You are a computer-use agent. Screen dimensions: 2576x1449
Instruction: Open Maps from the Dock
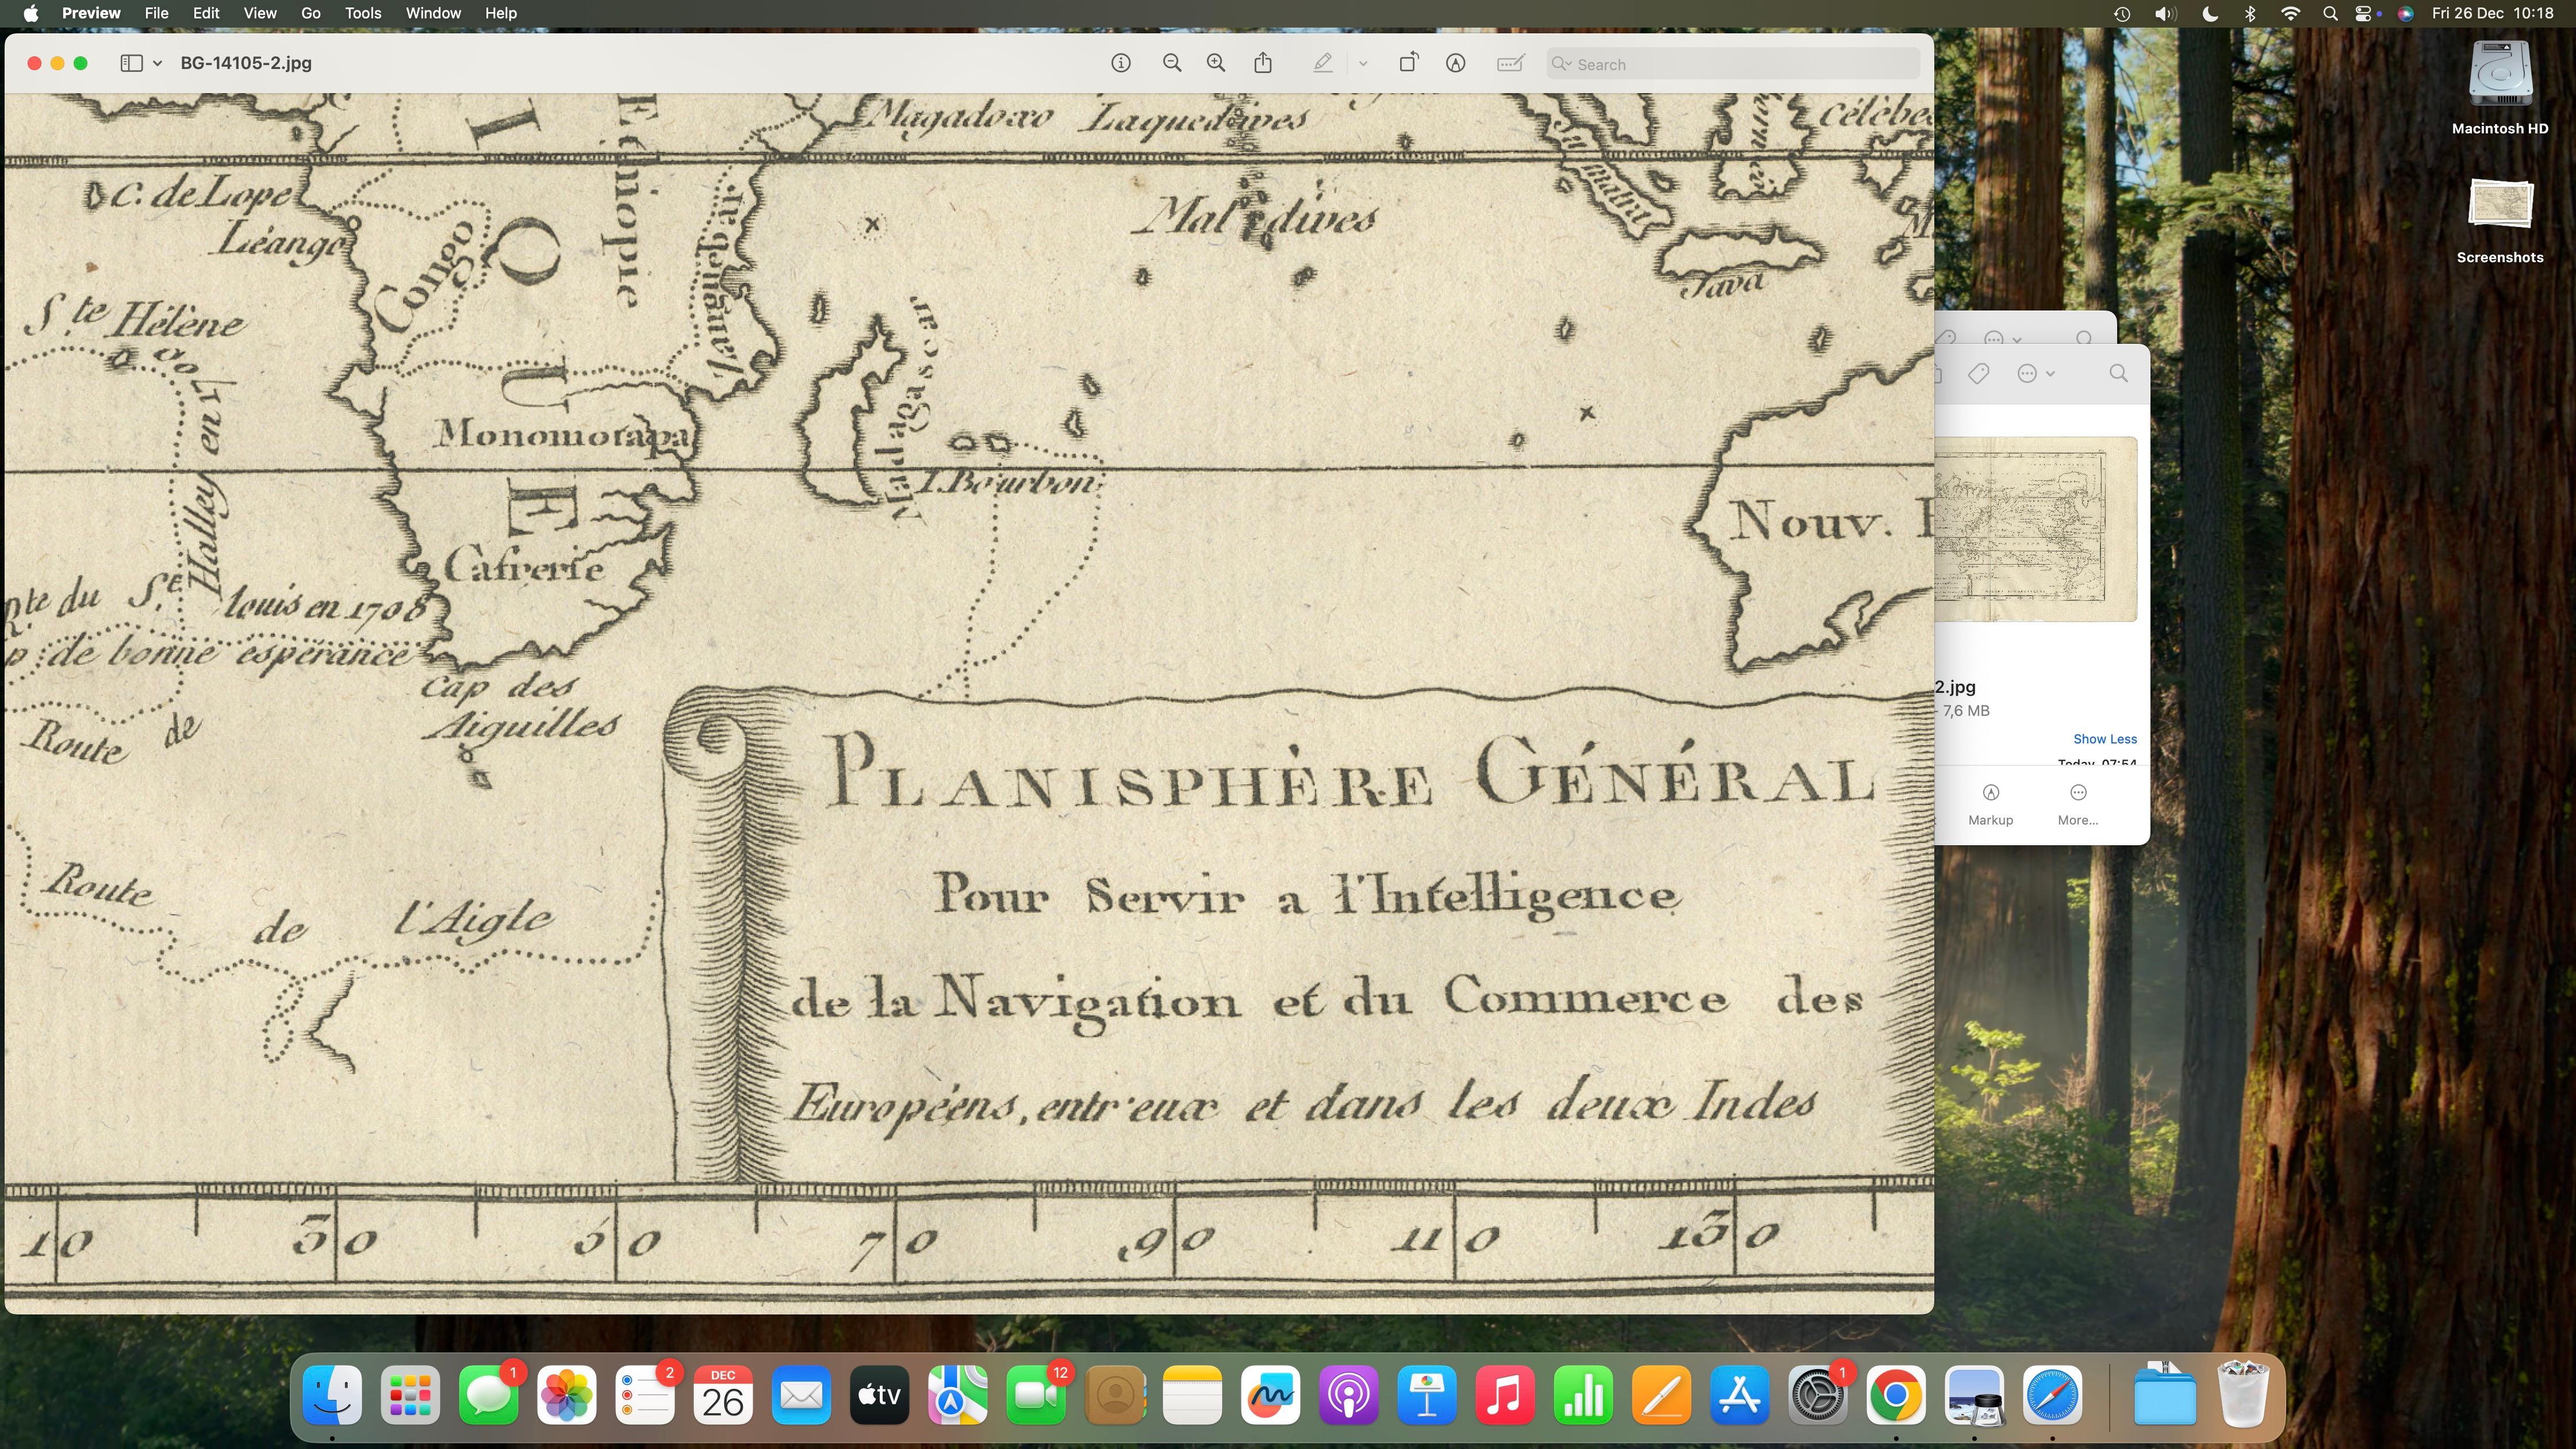pyautogui.click(x=957, y=1395)
